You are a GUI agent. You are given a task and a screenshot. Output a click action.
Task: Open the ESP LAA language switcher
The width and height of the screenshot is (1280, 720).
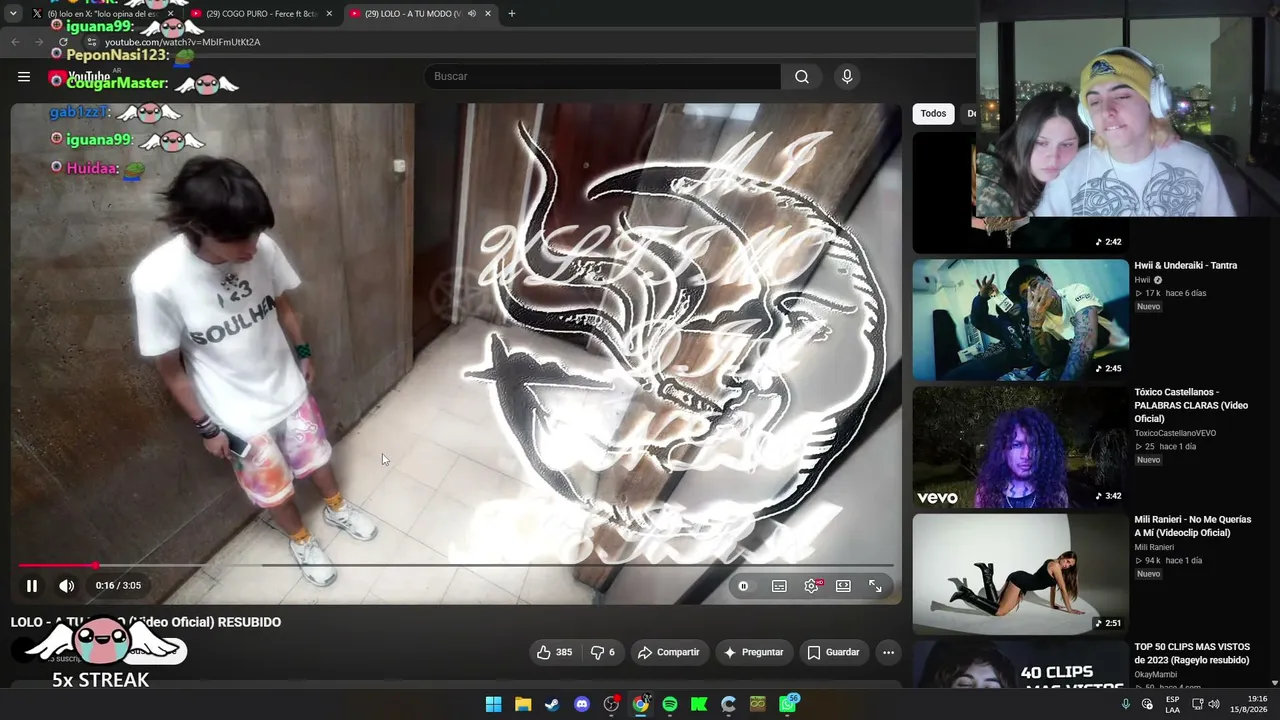(1172, 704)
